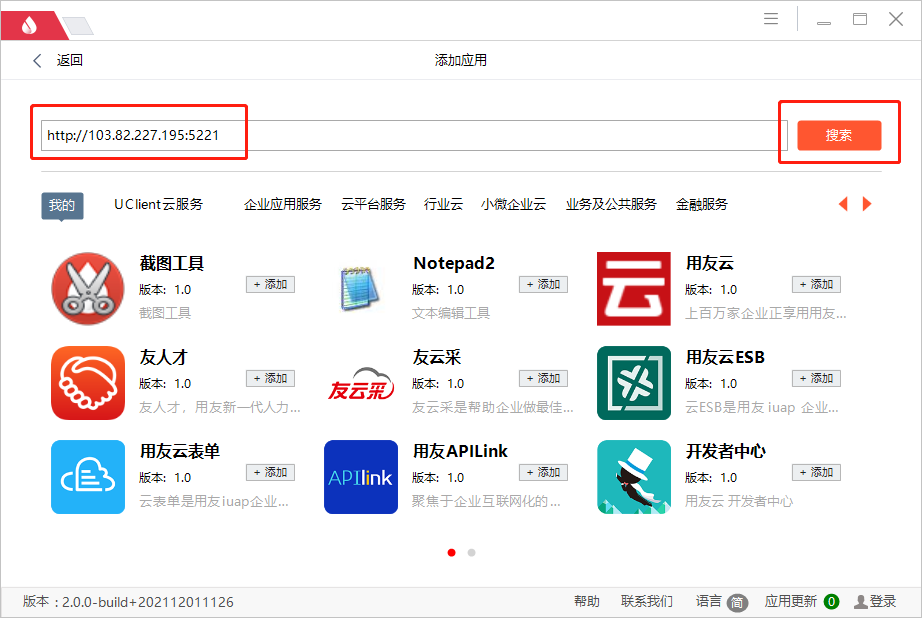Open the hamburger menu icon

tap(771, 19)
